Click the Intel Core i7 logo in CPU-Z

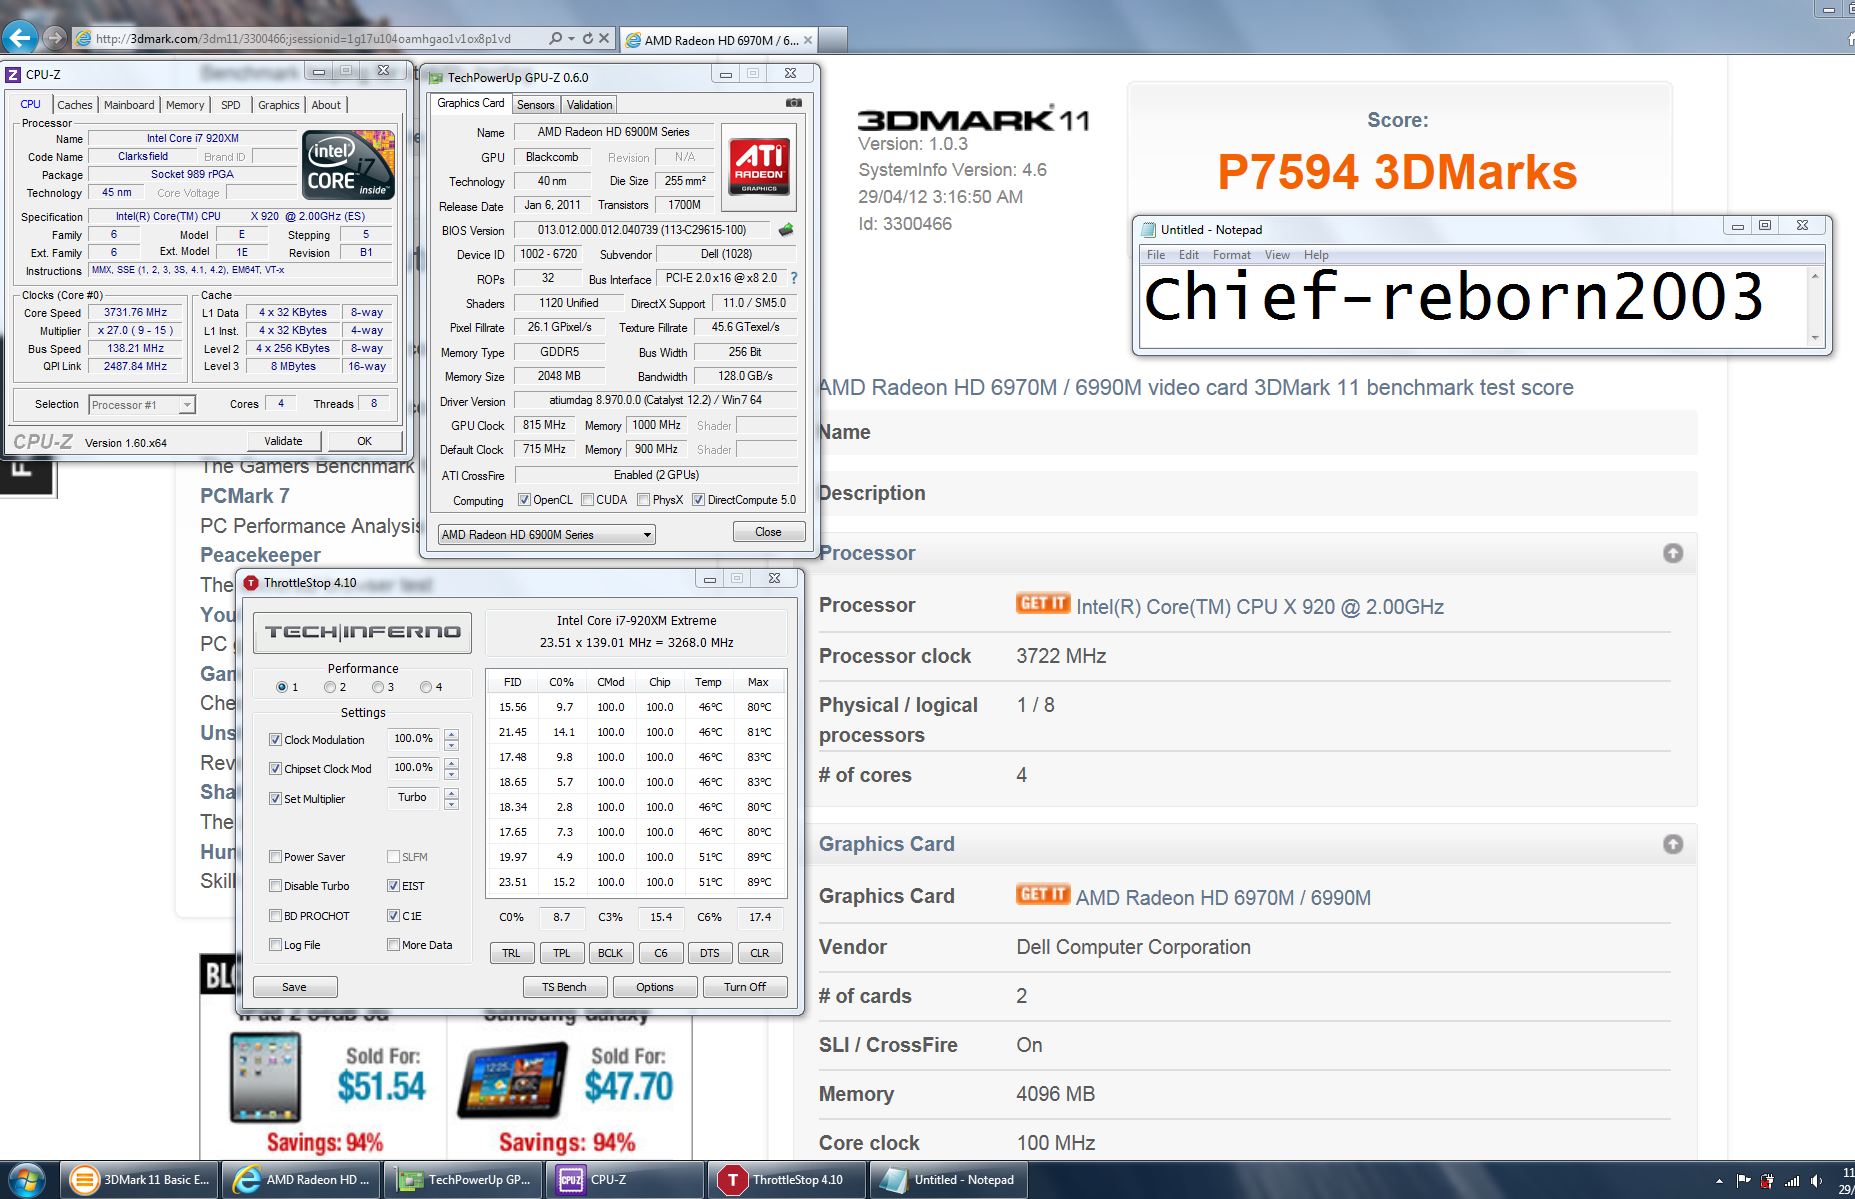tap(347, 165)
